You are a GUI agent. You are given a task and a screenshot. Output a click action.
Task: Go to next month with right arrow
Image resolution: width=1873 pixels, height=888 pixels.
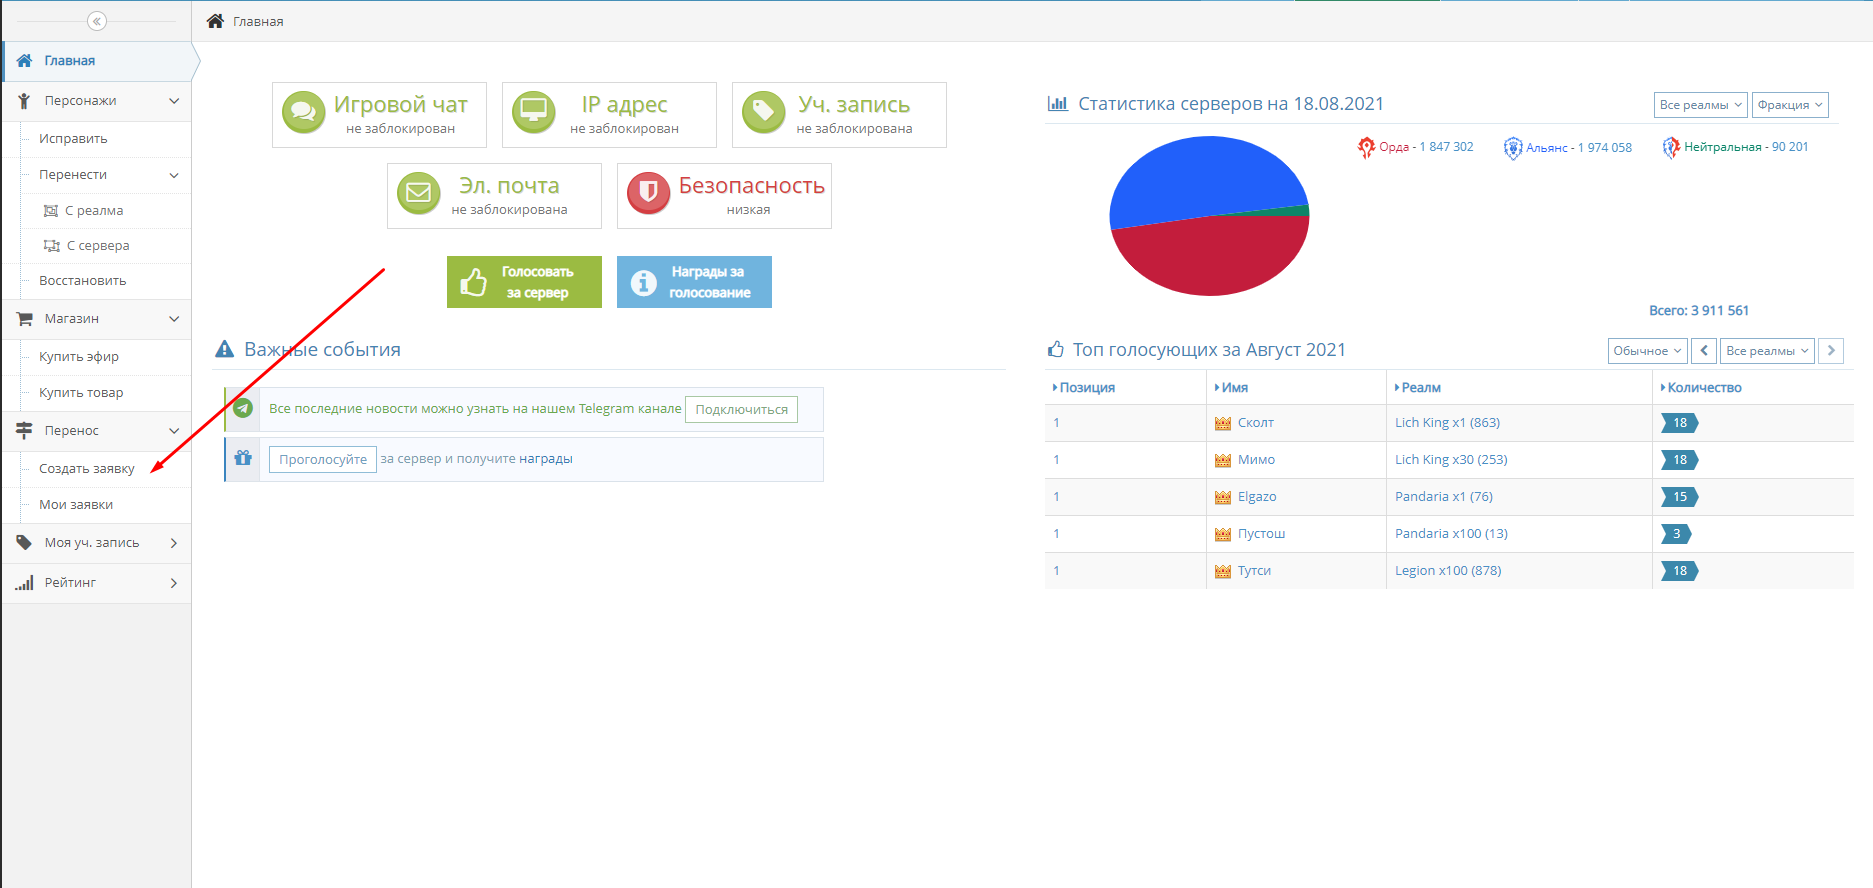coord(1831,351)
